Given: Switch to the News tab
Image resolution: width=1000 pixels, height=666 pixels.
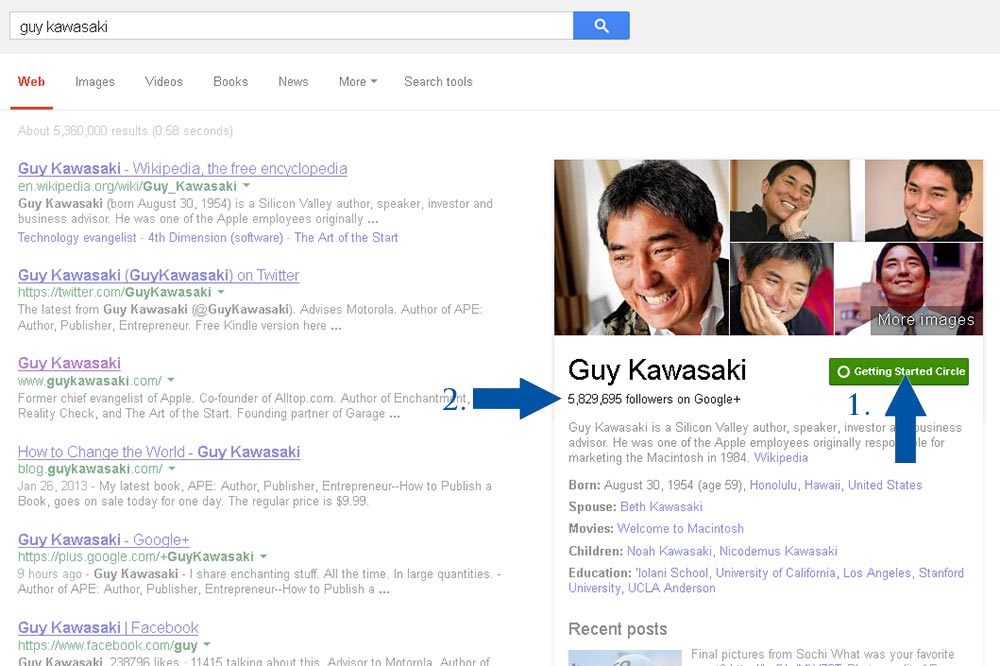Looking at the screenshot, I should pyautogui.click(x=292, y=82).
